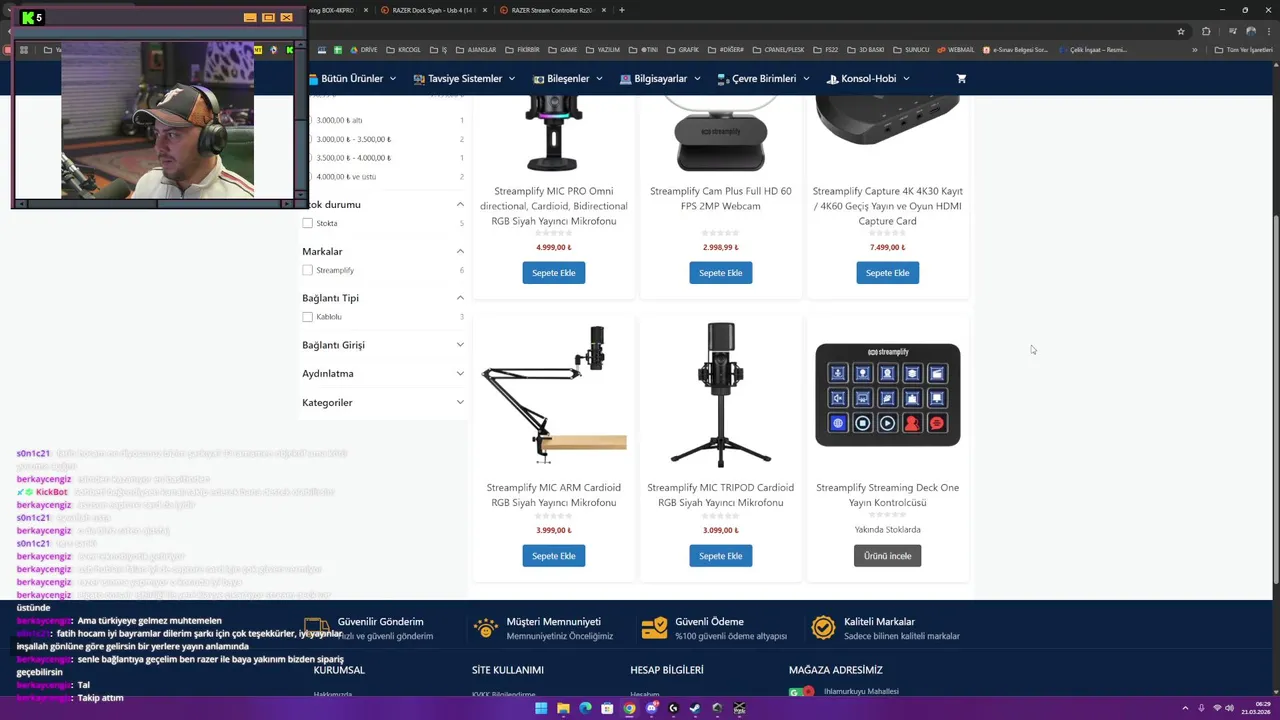Select the 3.000,00 - 3.500,00 price filter

pyautogui.click(x=353, y=139)
